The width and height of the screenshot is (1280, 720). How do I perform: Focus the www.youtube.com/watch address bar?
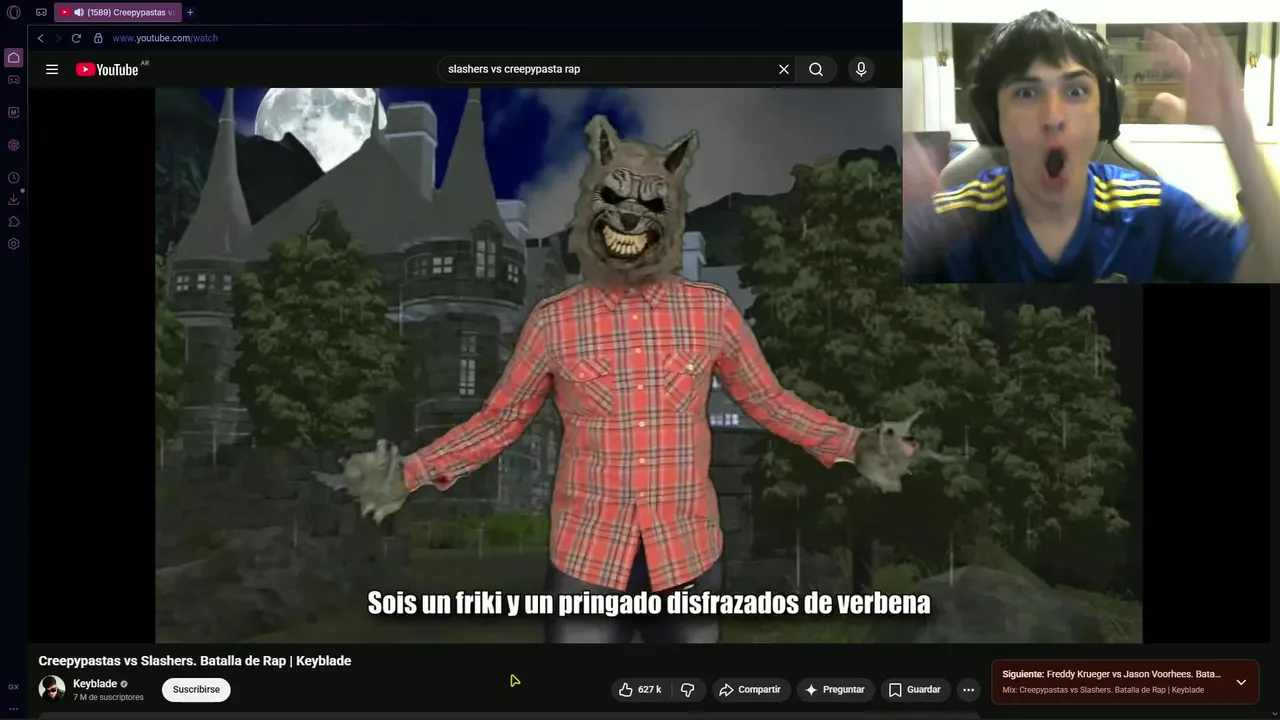point(165,38)
